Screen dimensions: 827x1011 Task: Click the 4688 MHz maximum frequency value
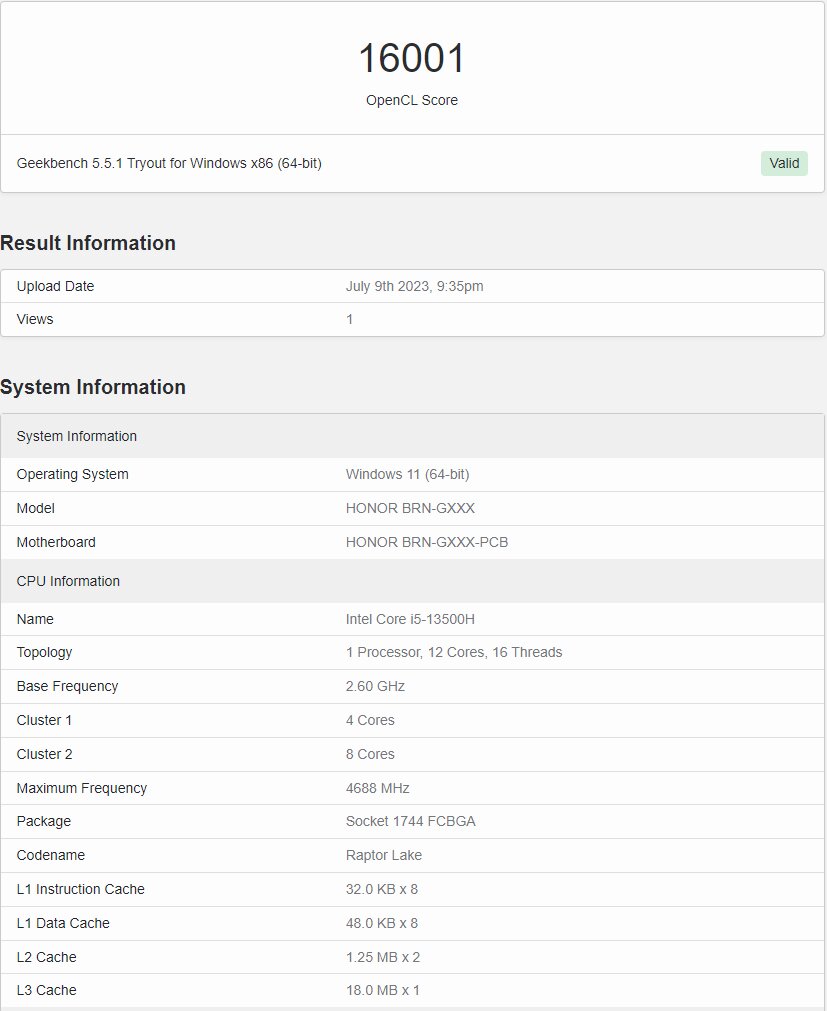coord(378,788)
